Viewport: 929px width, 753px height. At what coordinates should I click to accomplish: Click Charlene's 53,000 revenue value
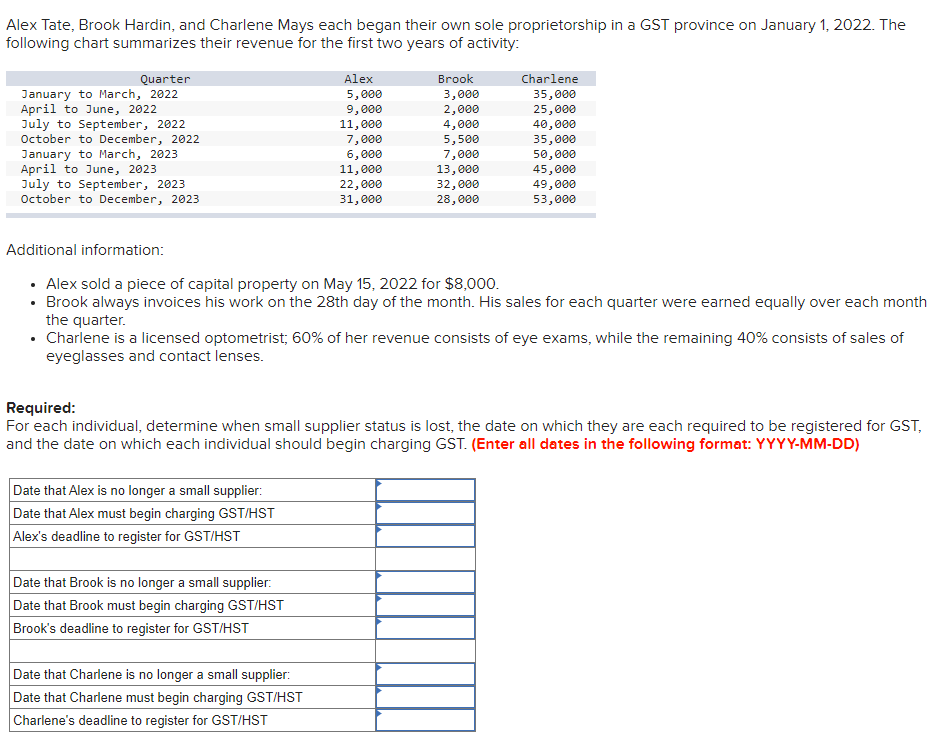coord(555,199)
